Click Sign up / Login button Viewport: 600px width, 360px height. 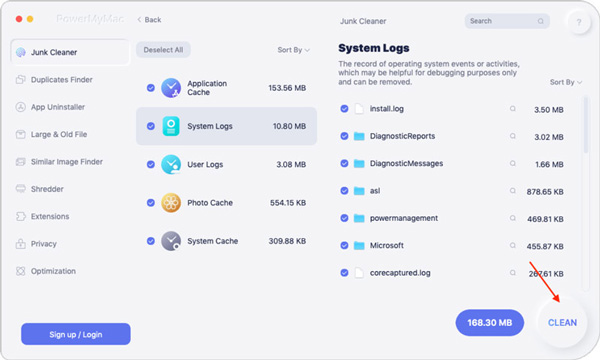coord(76,334)
